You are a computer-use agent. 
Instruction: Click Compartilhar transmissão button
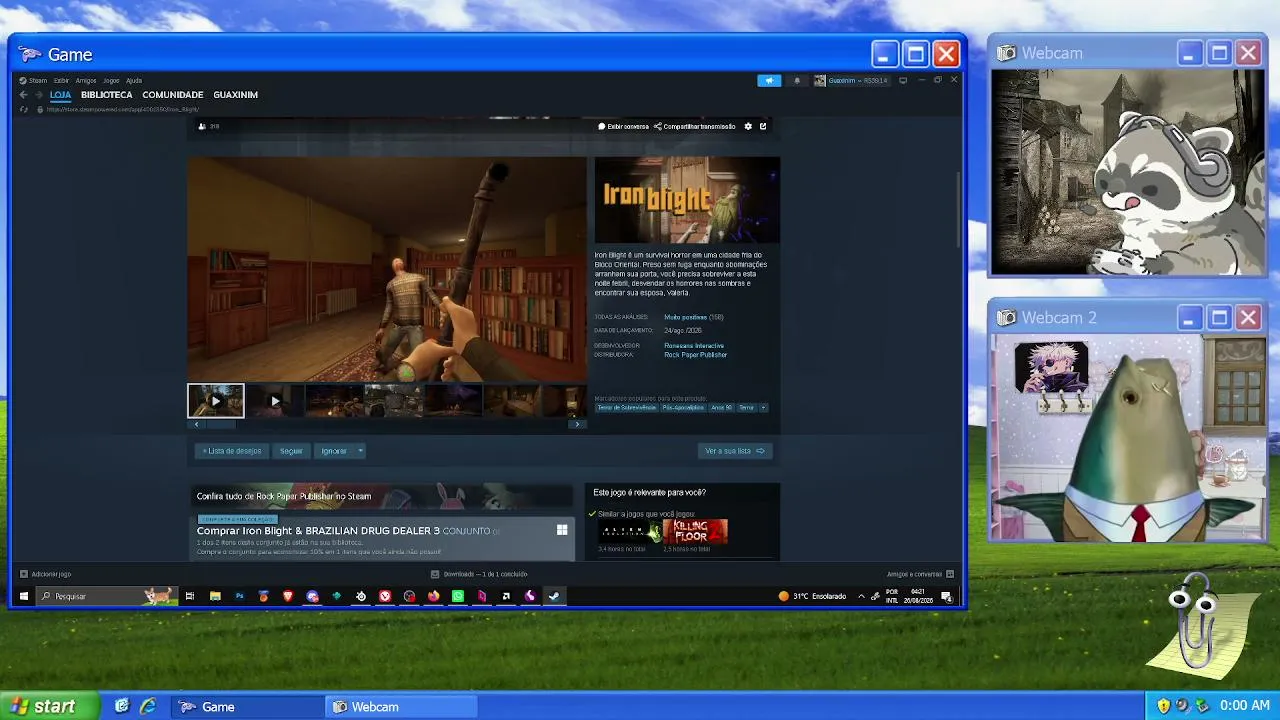[695, 127]
